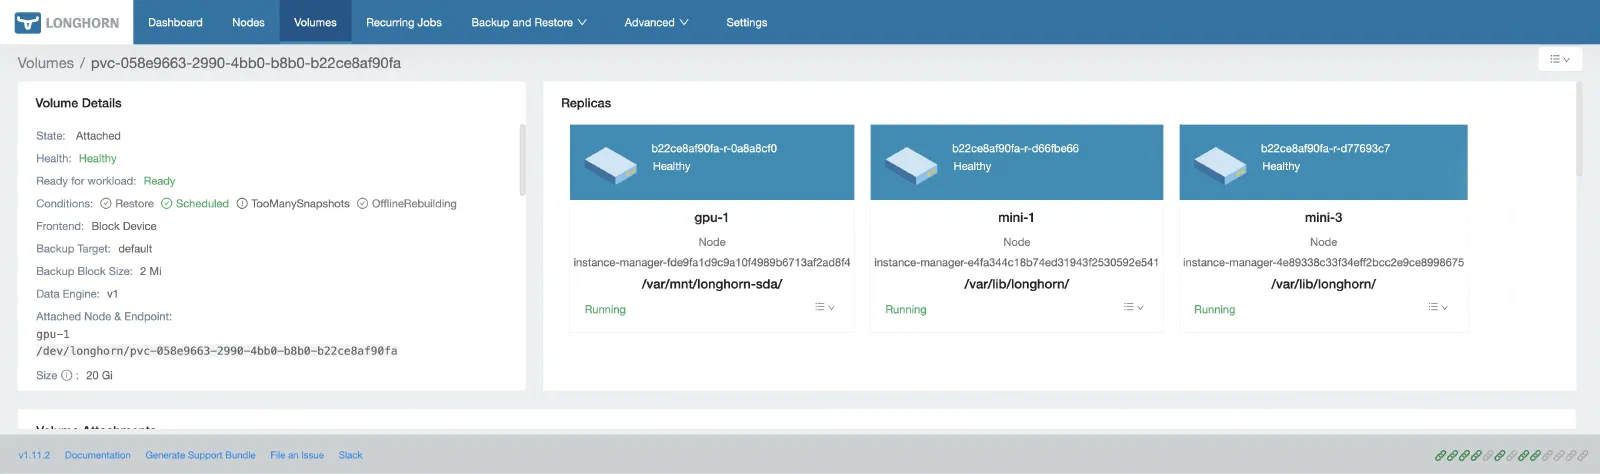Click the "OfflineRebuilding" condition label
This screenshot has width=1600, height=474.
pos(414,204)
